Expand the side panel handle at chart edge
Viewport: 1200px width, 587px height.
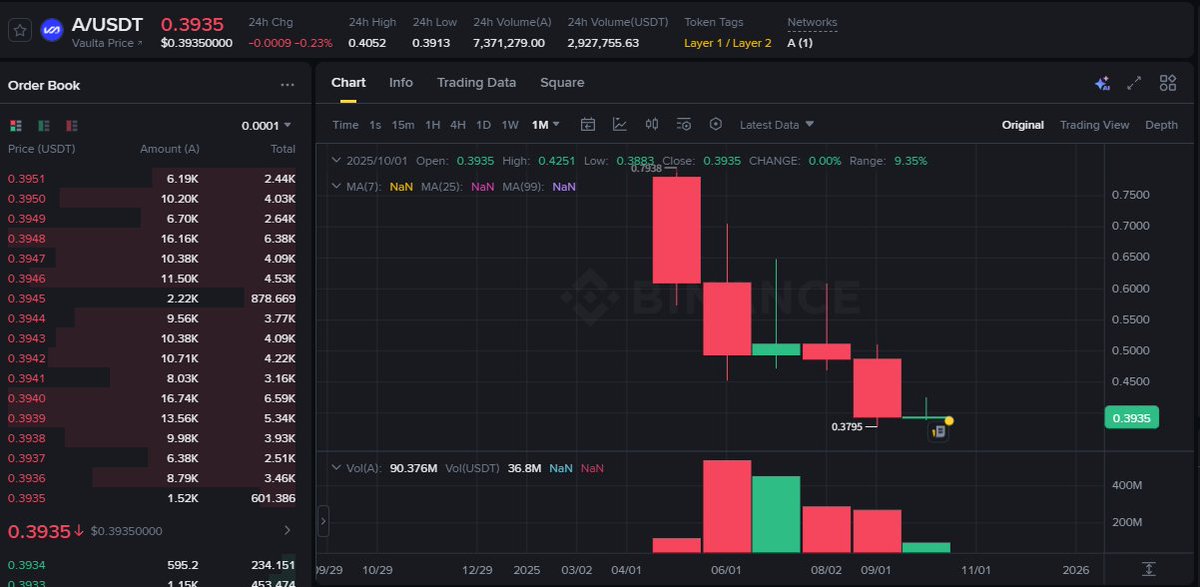click(323, 520)
